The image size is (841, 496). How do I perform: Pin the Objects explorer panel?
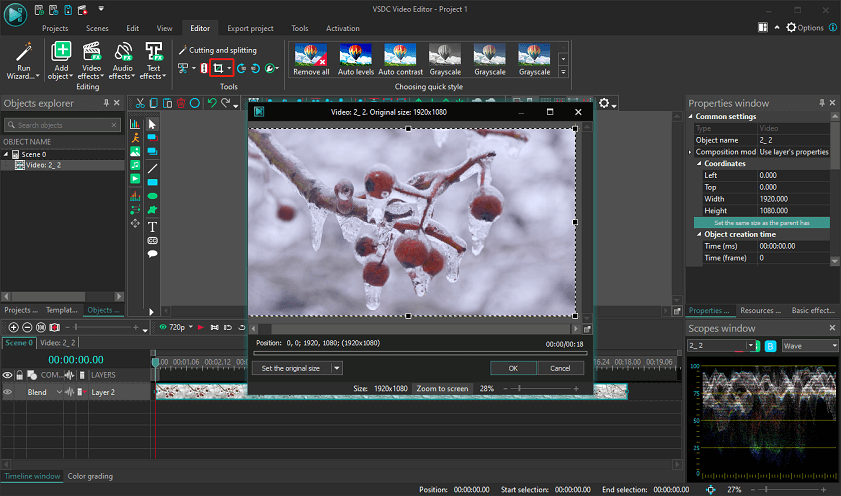click(x=106, y=102)
